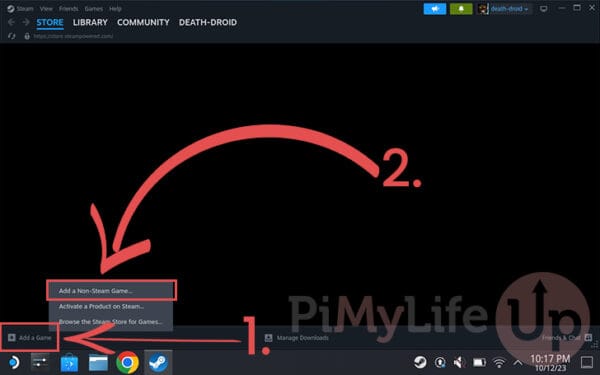The width and height of the screenshot is (600, 375).
Task: Click the store URL address text
Action: coord(73,36)
